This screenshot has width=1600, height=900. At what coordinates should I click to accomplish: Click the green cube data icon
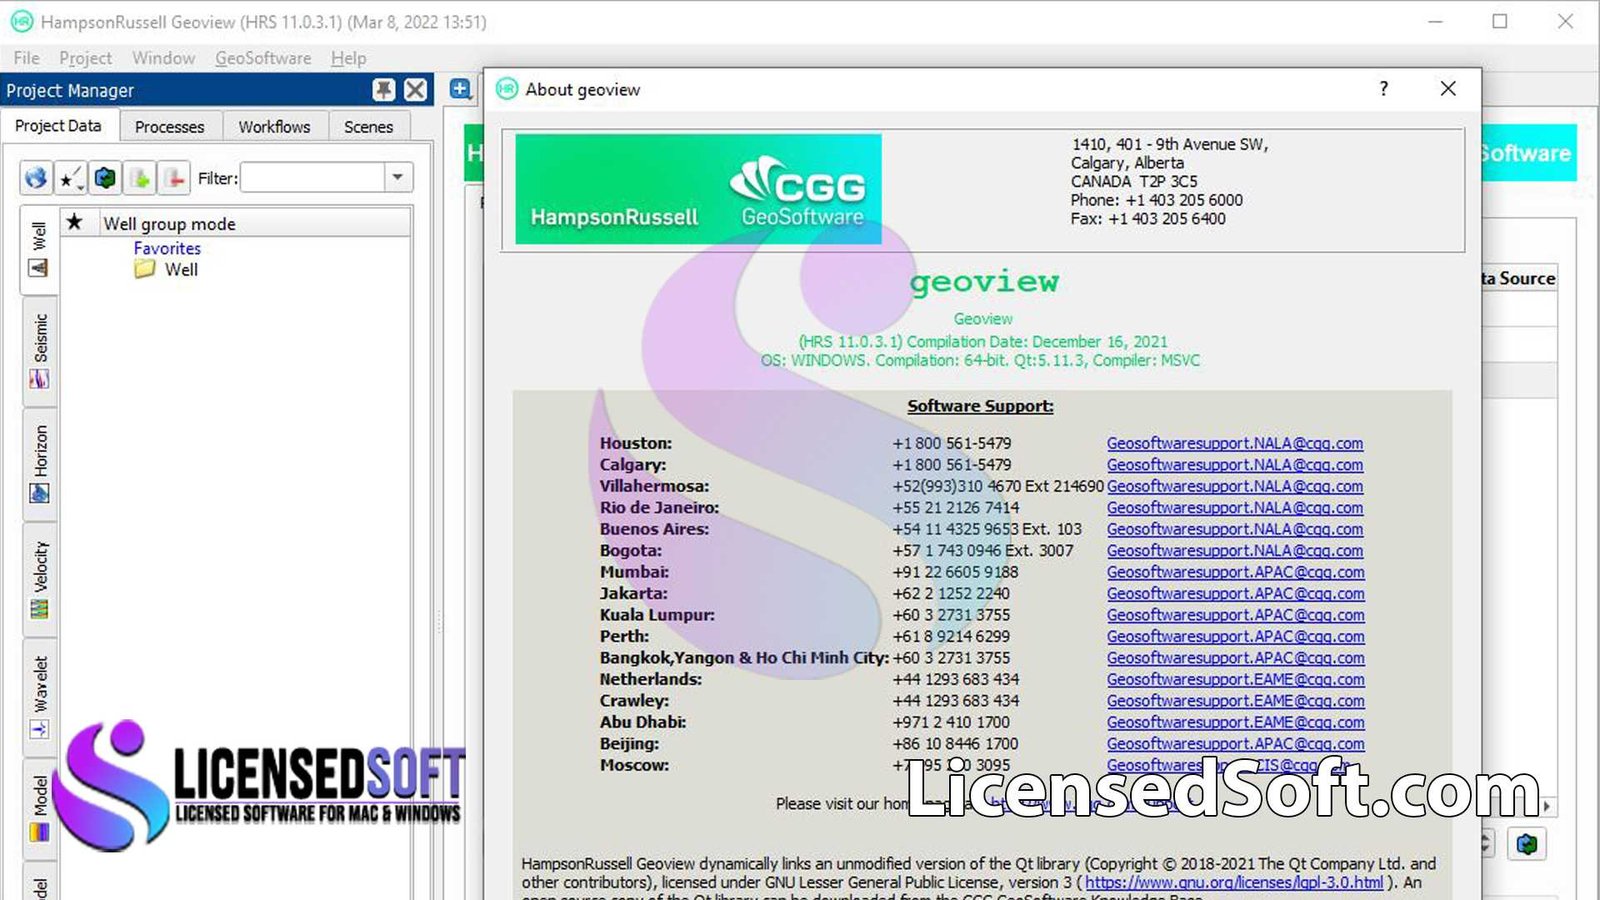[x=105, y=178]
